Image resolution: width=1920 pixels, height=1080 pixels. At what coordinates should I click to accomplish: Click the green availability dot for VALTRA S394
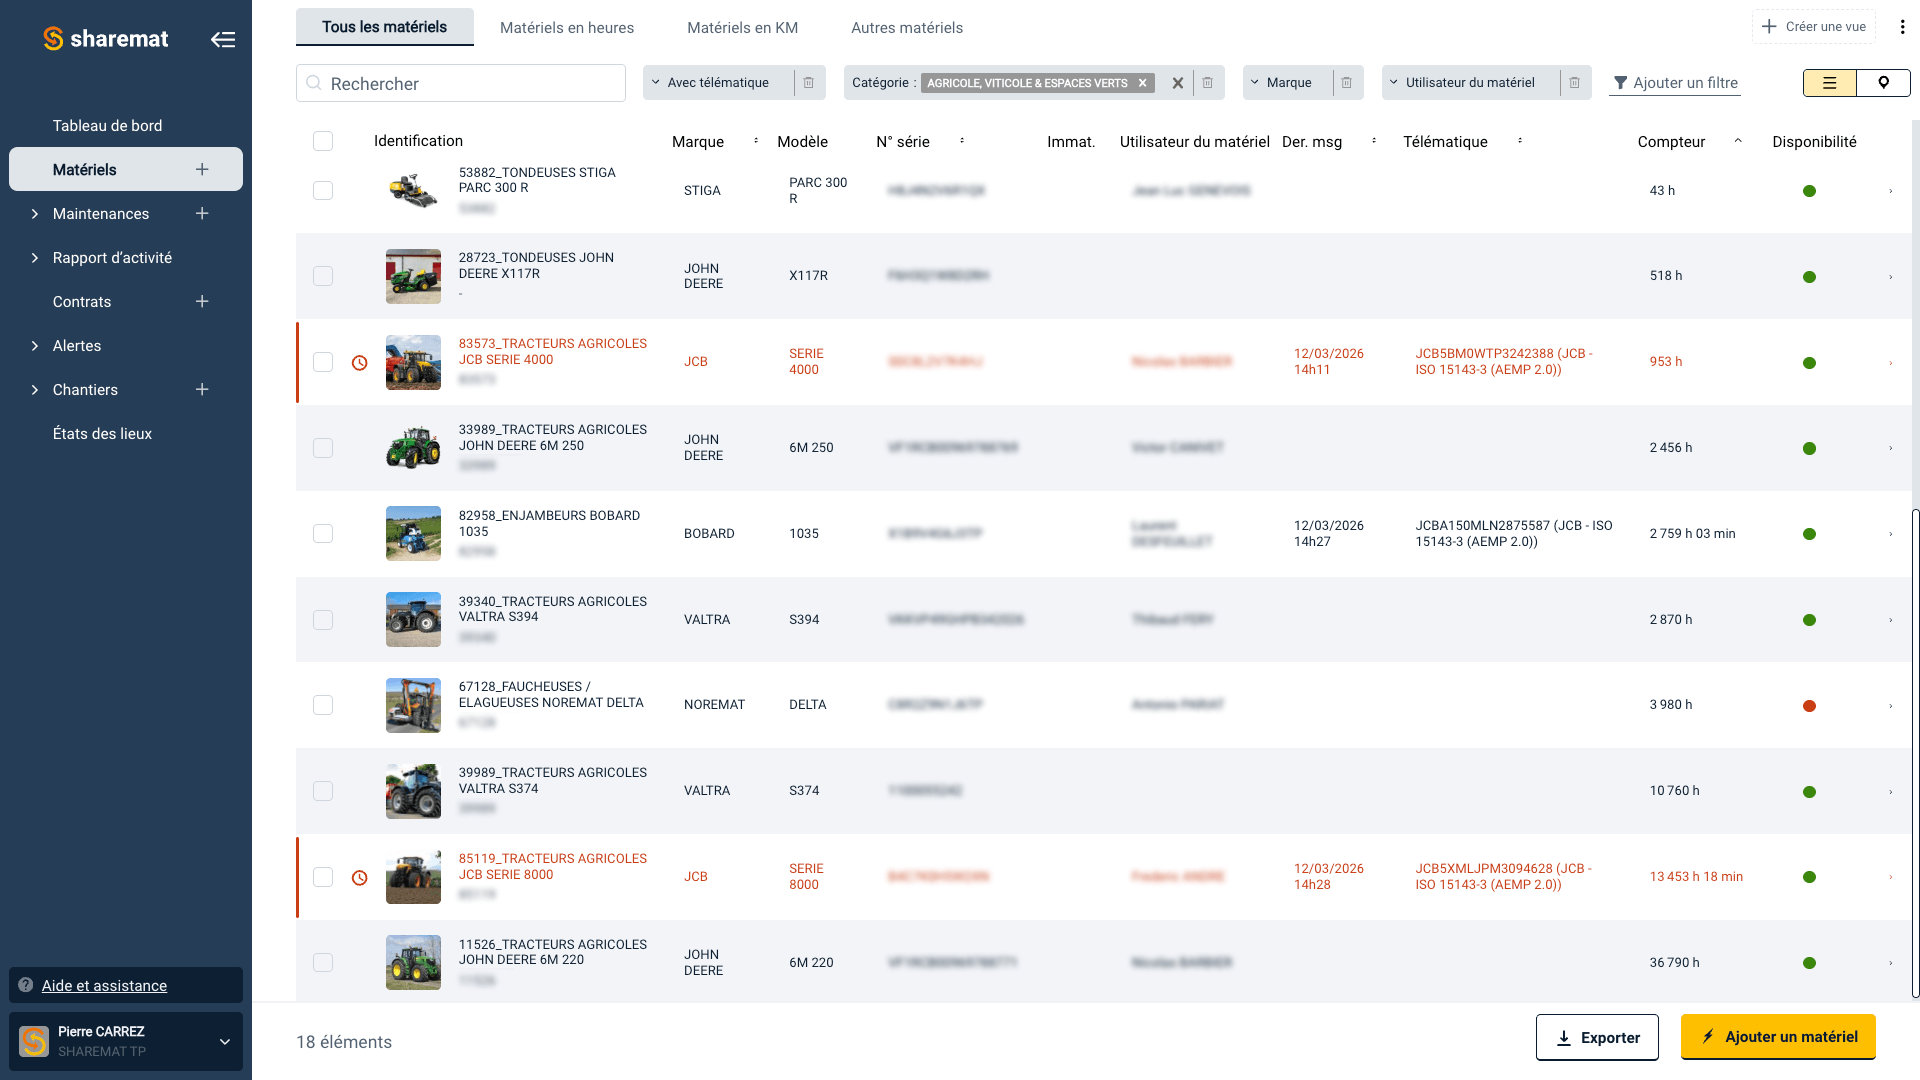[1810, 619]
